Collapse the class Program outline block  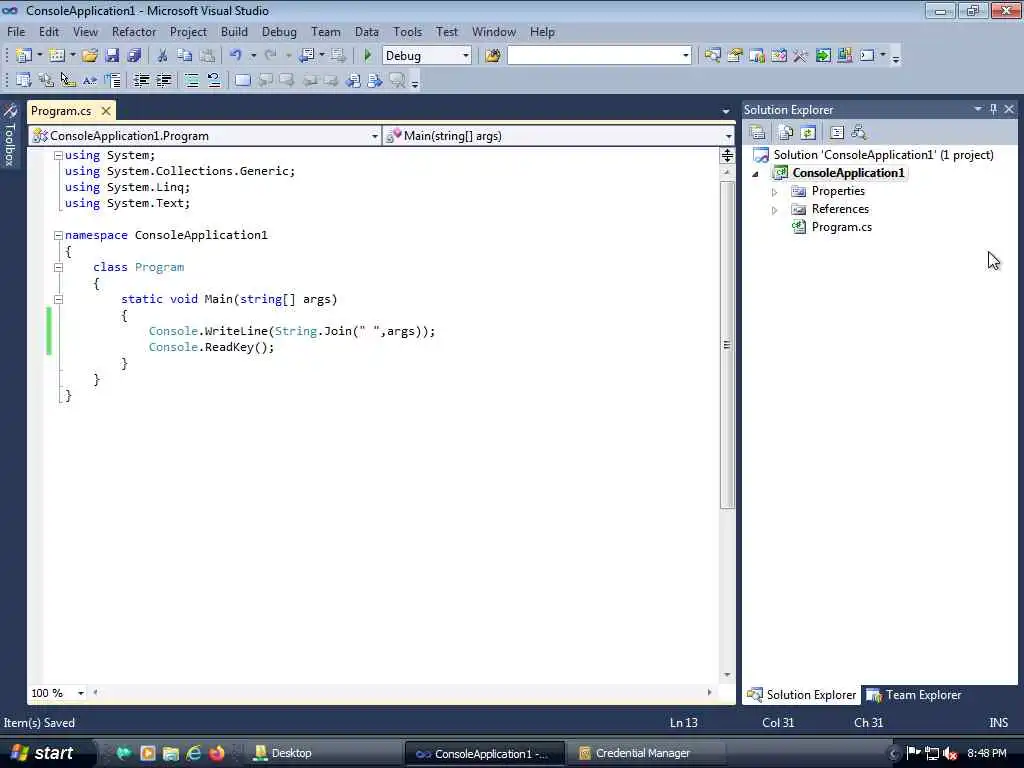(58, 267)
